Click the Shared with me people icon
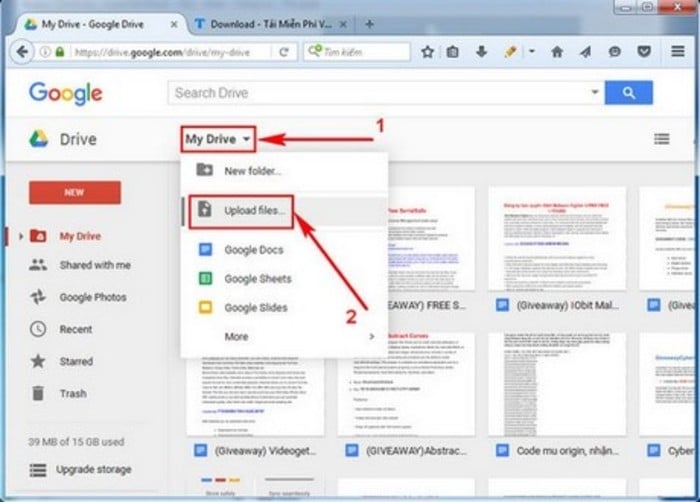 (38, 265)
